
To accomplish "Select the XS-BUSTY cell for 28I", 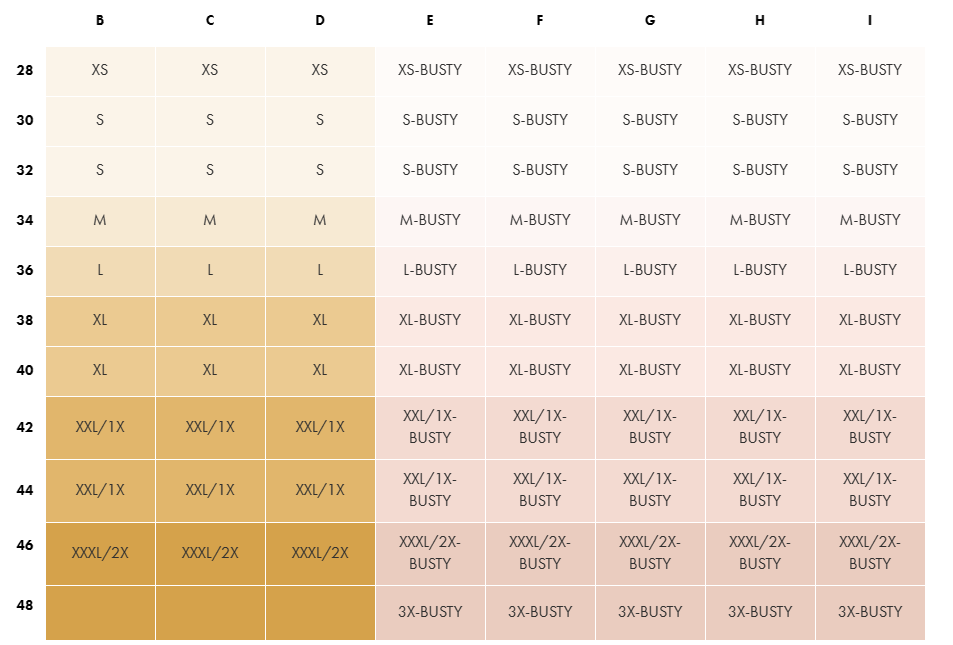I will coord(869,70).
